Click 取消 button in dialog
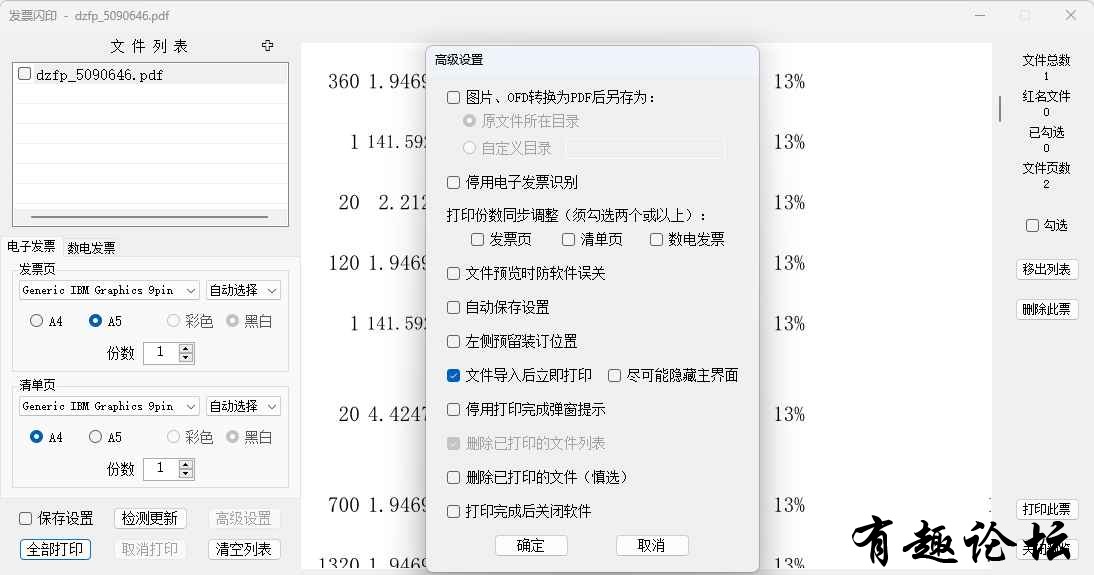The width and height of the screenshot is (1094, 575). coord(652,546)
